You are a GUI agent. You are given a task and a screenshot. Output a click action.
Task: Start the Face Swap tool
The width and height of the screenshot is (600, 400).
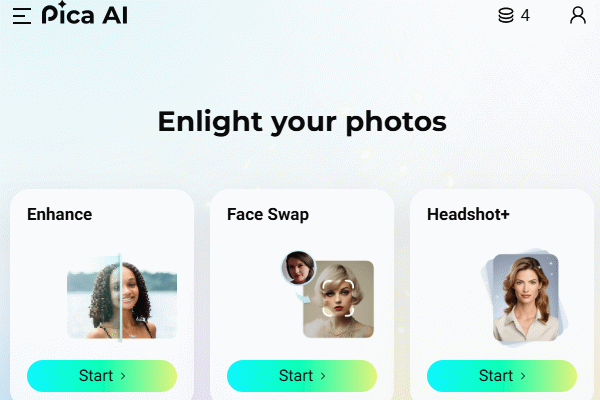pyautogui.click(x=302, y=376)
